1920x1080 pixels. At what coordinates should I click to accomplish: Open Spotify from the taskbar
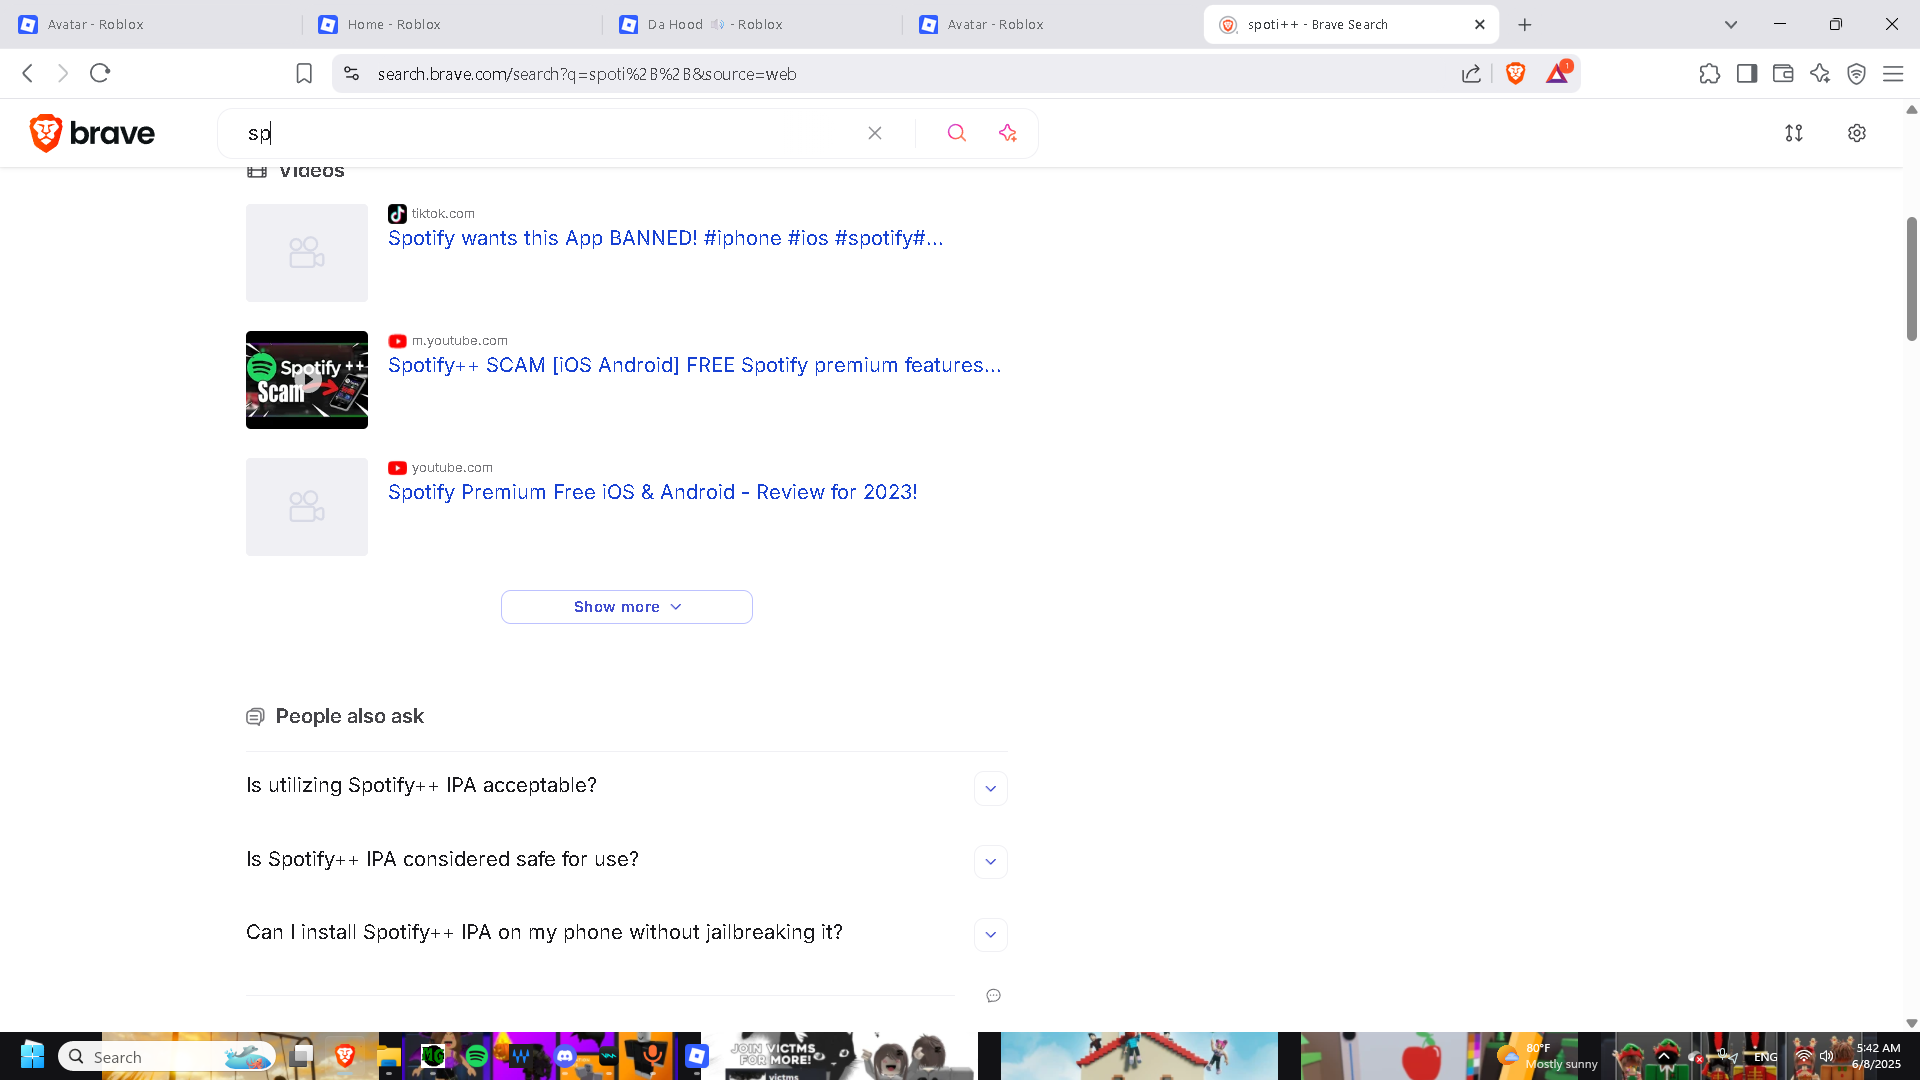[477, 1056]
